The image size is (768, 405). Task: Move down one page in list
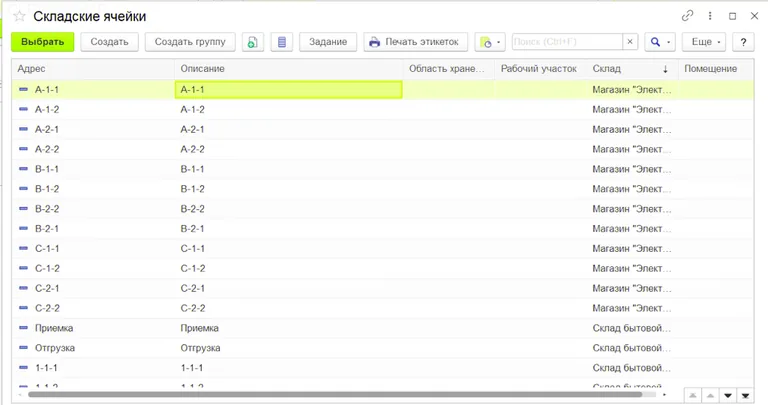tap(728, 396)
